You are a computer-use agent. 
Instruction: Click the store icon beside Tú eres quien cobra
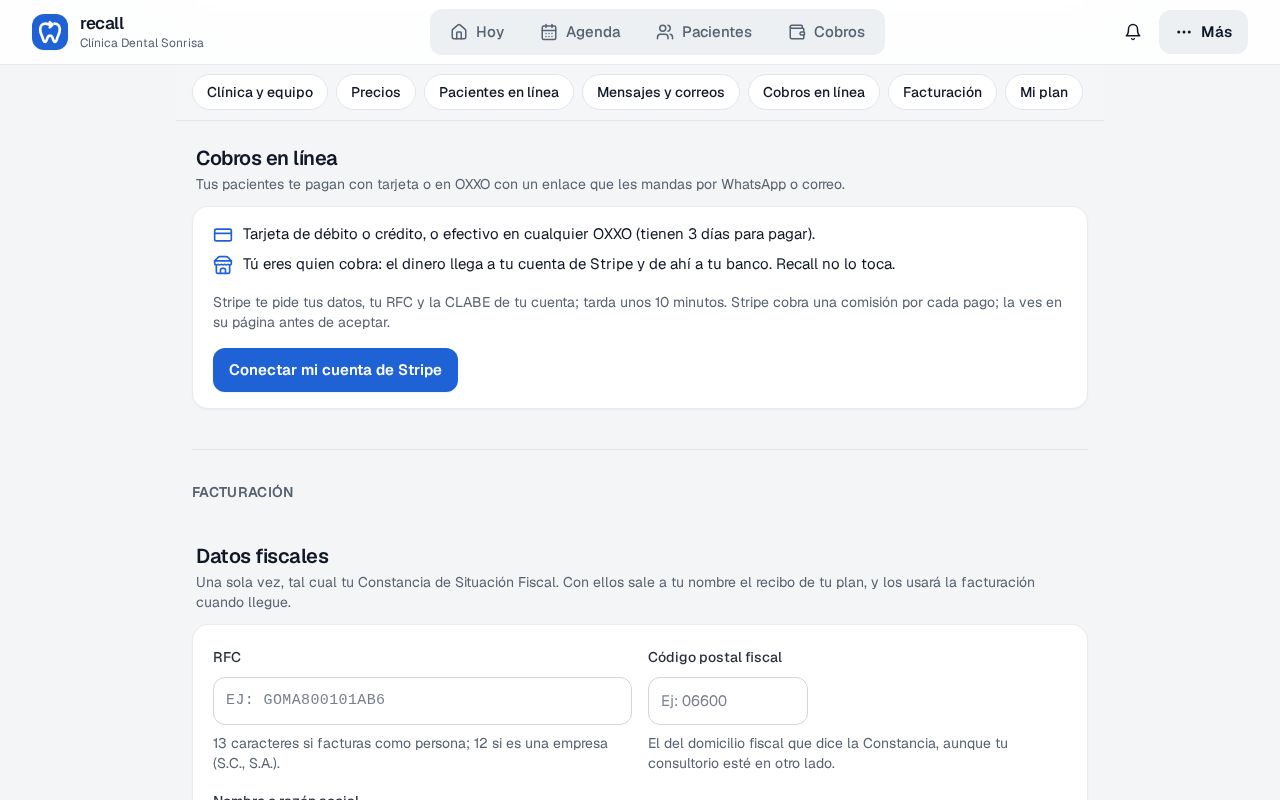(x=223, y=265)
